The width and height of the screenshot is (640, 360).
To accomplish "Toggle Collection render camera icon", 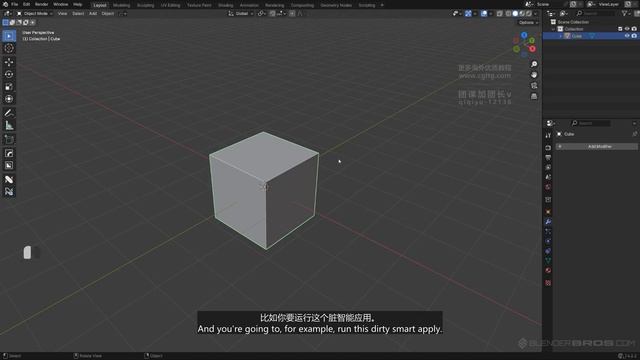I will pos(634,29).
